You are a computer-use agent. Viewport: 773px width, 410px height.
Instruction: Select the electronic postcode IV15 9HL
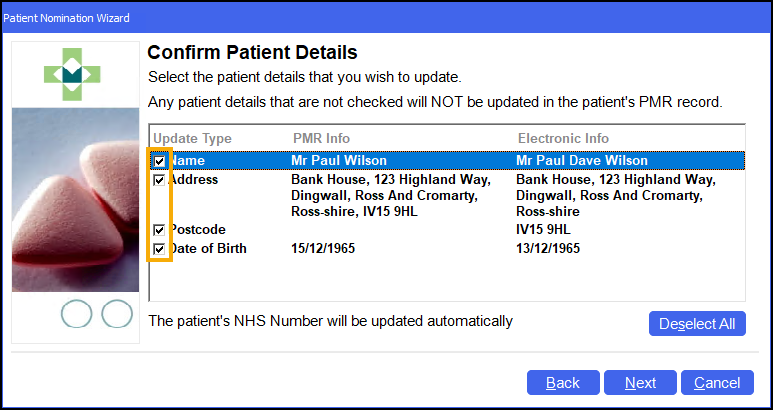click(546, 230)
